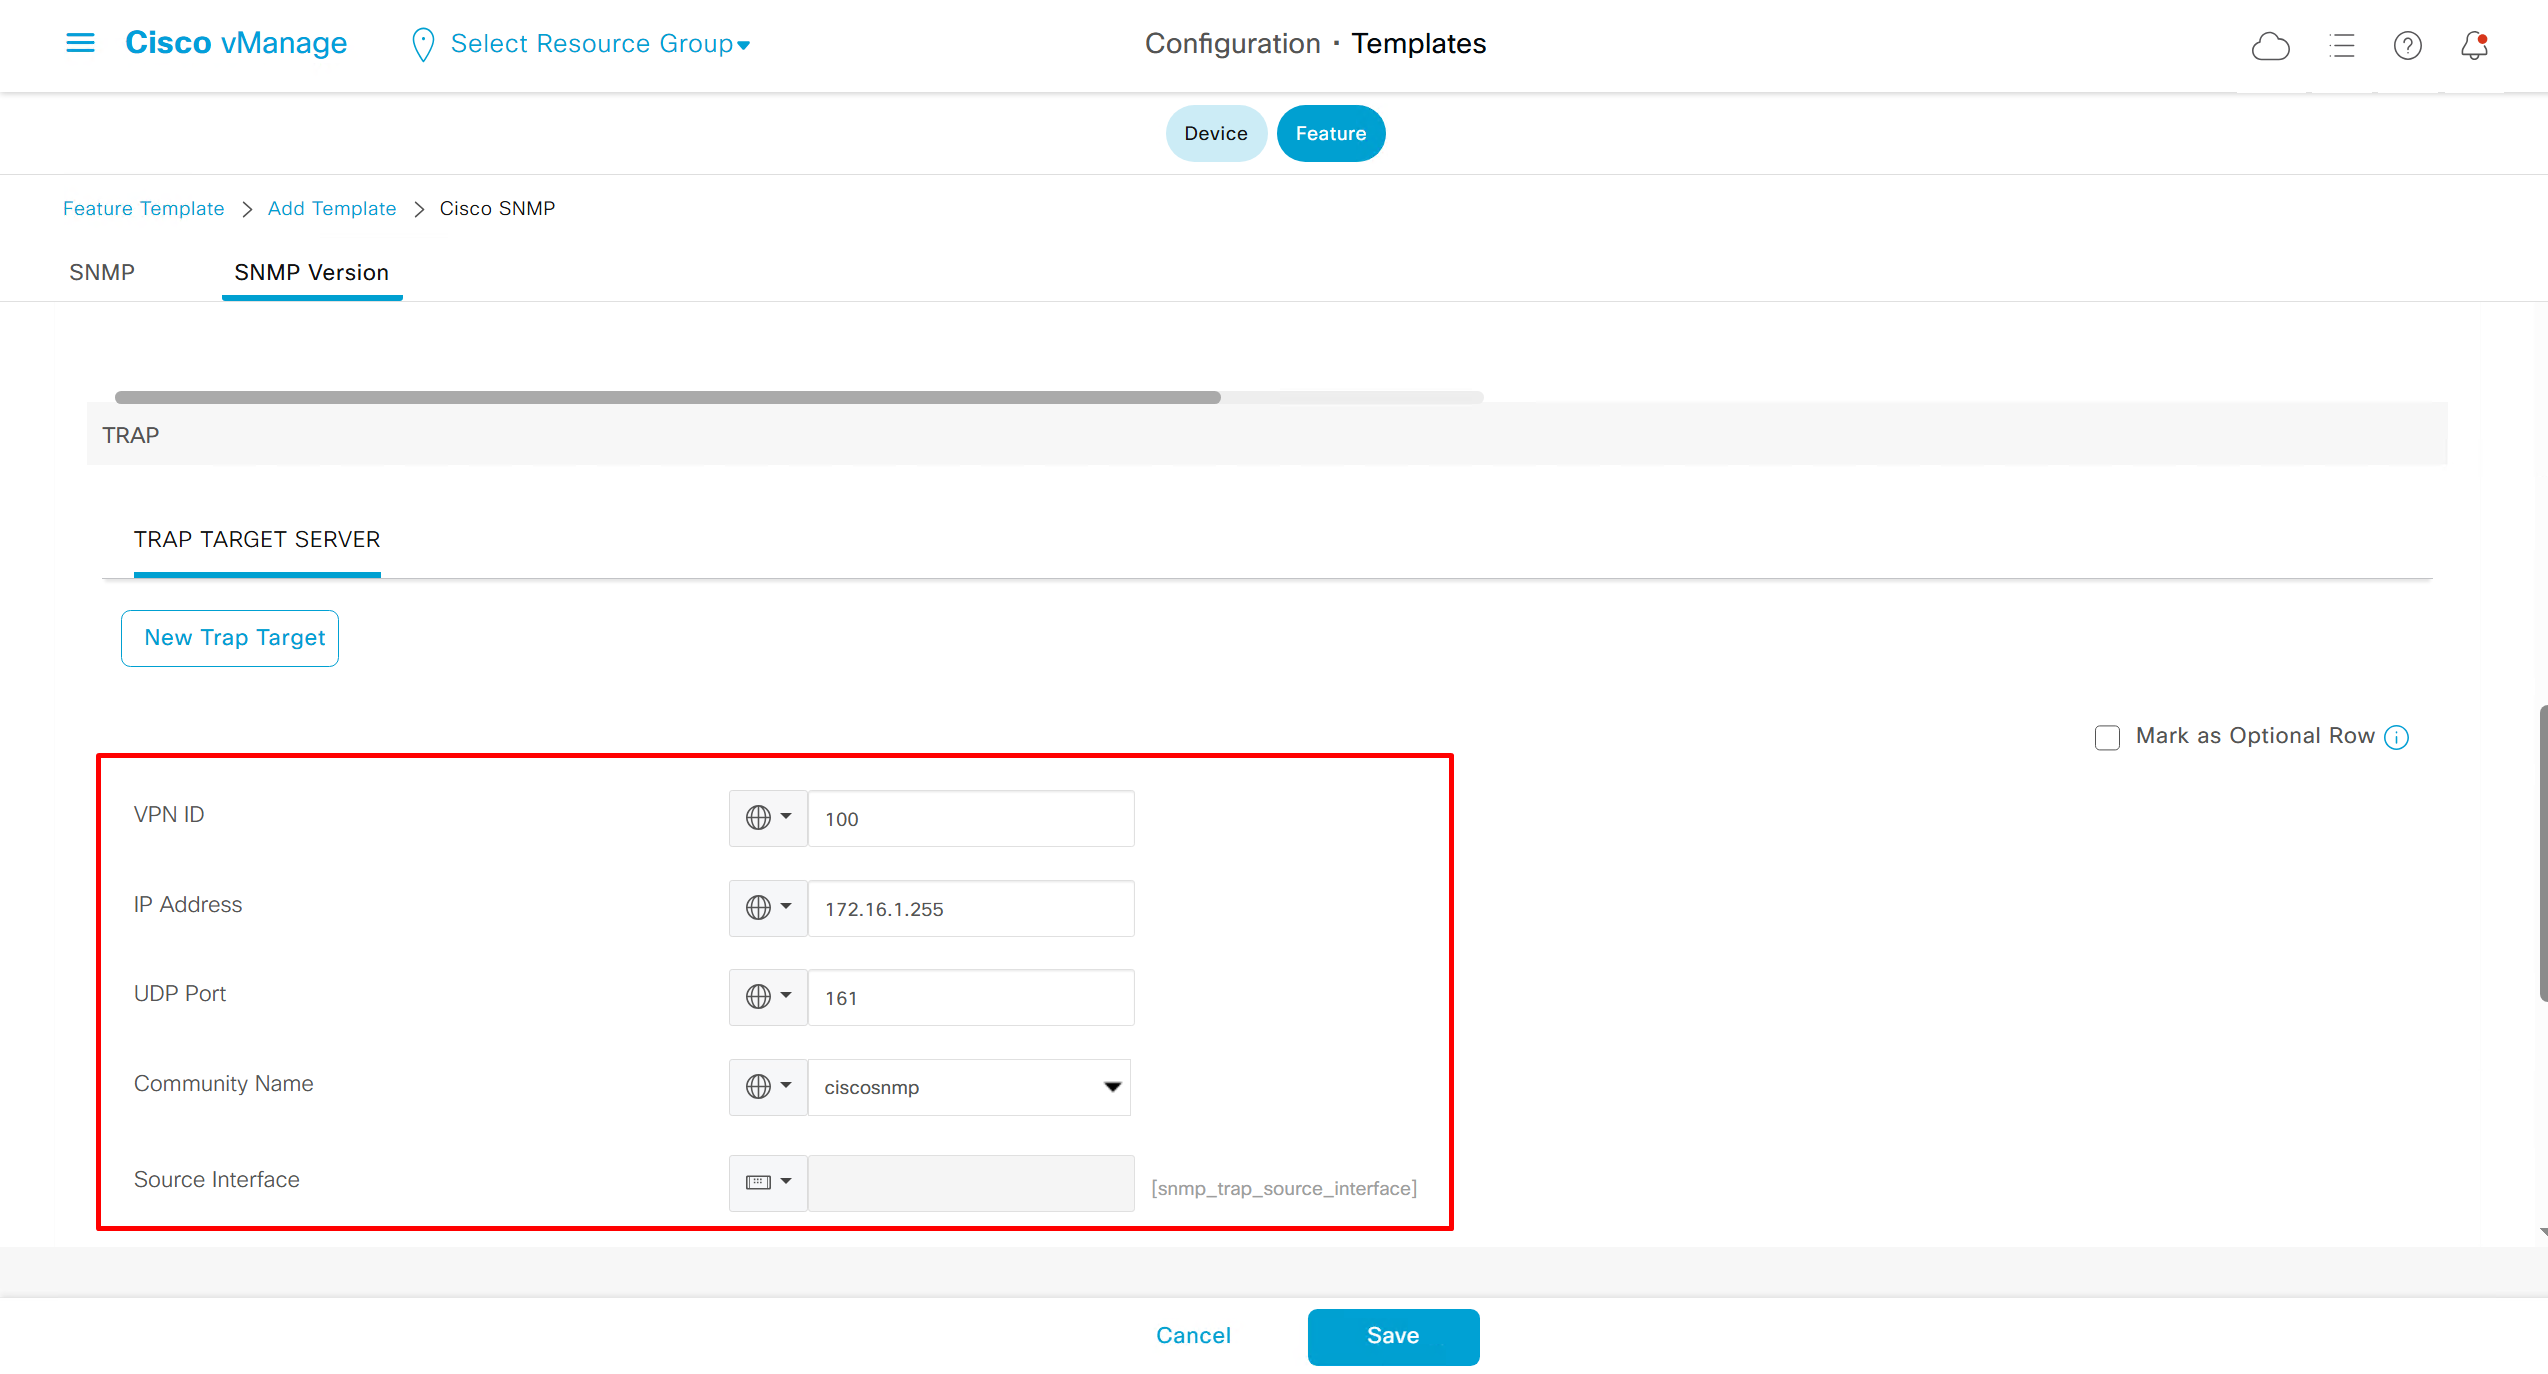Open the help question mark icon
Image resolution: width=2548 pixels, height=1374 pixels.
point(2407,46)
